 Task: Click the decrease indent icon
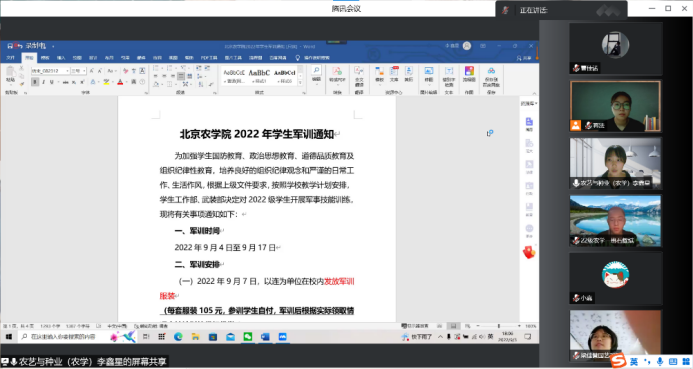198,68
